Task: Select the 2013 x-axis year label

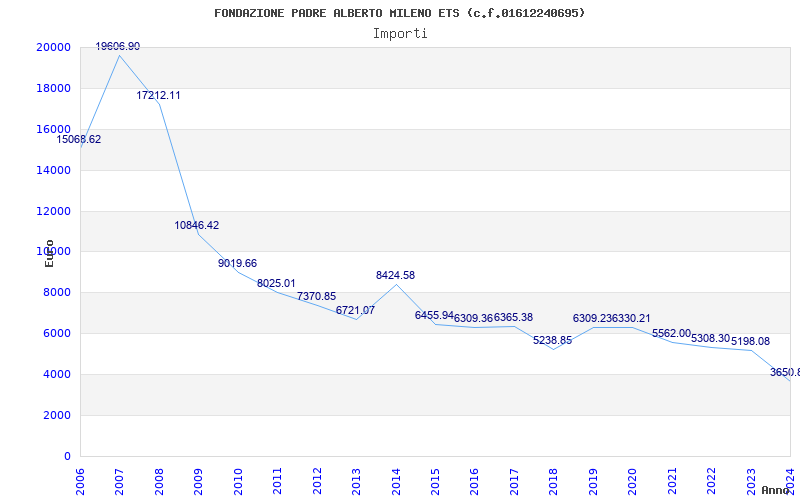Action: (x=356, y=481)
